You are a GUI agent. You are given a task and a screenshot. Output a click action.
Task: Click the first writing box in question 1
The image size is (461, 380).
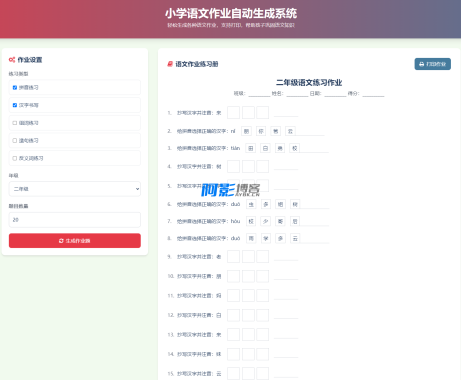click(233, 113)
